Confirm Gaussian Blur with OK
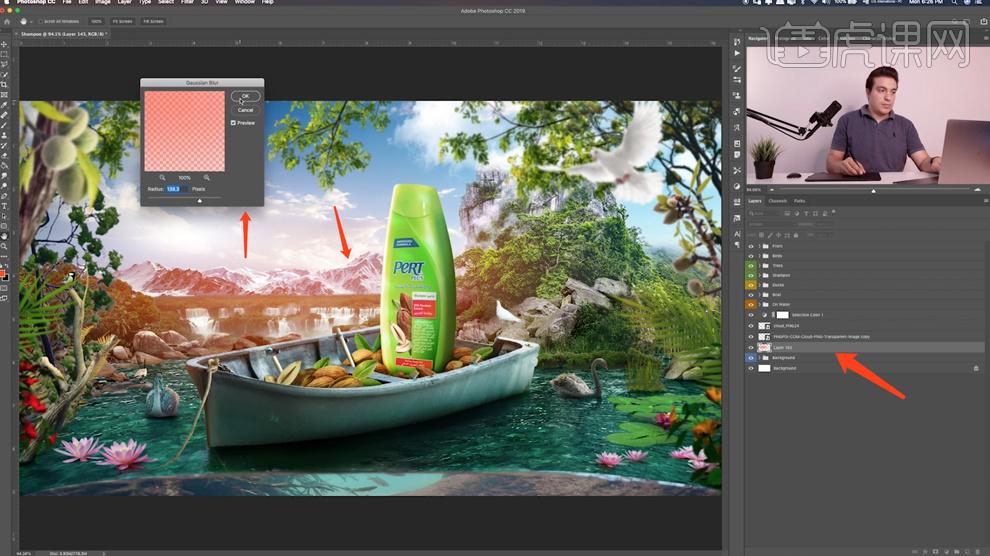 [245, 97]
